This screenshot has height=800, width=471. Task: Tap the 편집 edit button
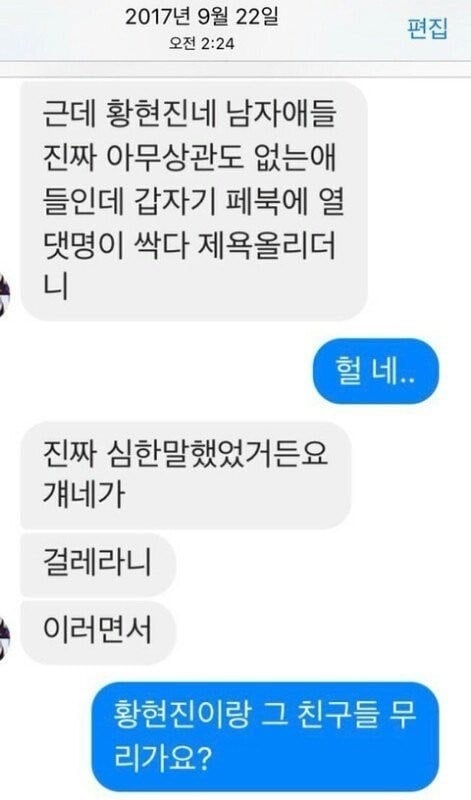tap(428, 29)
